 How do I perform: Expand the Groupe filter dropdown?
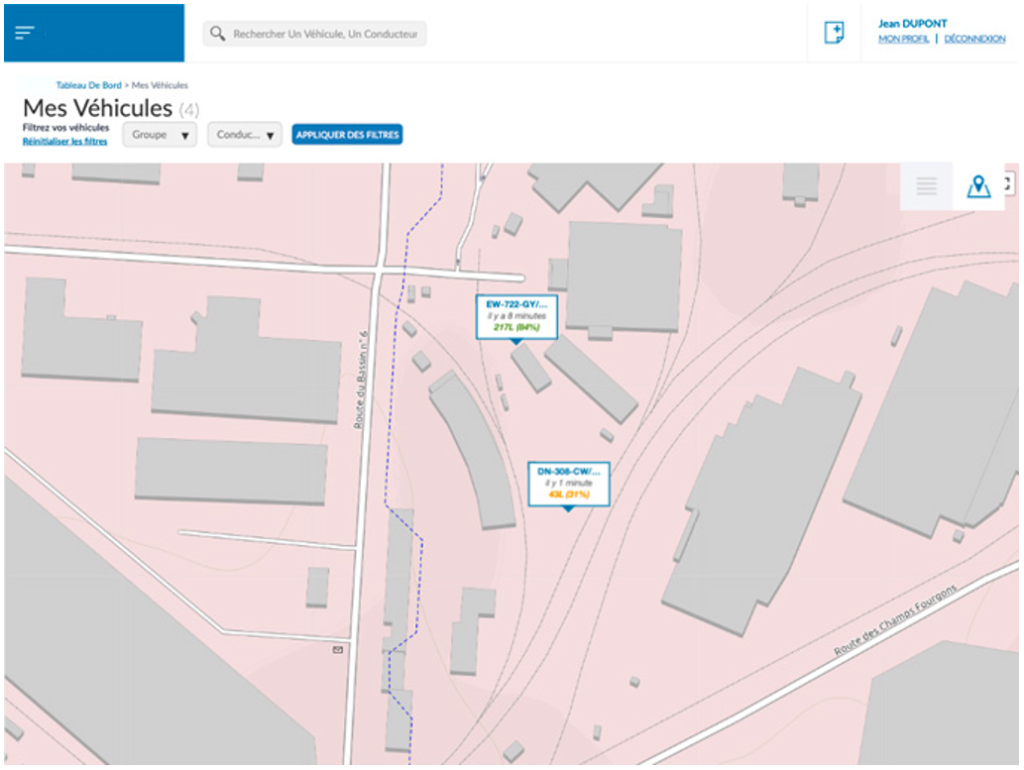tap(160, 135)
